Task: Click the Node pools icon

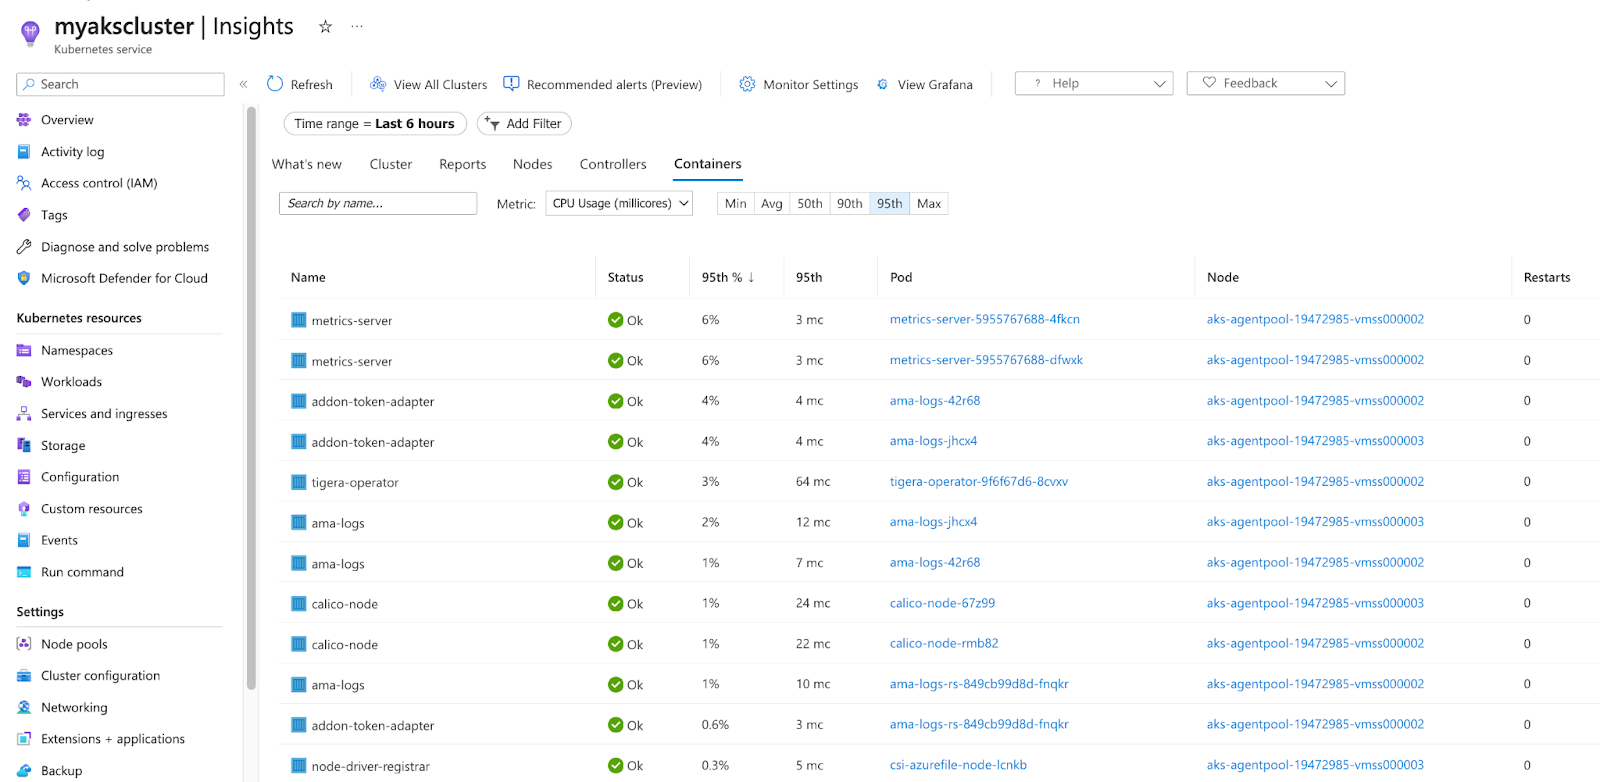Action: click(x=24, y=644)
